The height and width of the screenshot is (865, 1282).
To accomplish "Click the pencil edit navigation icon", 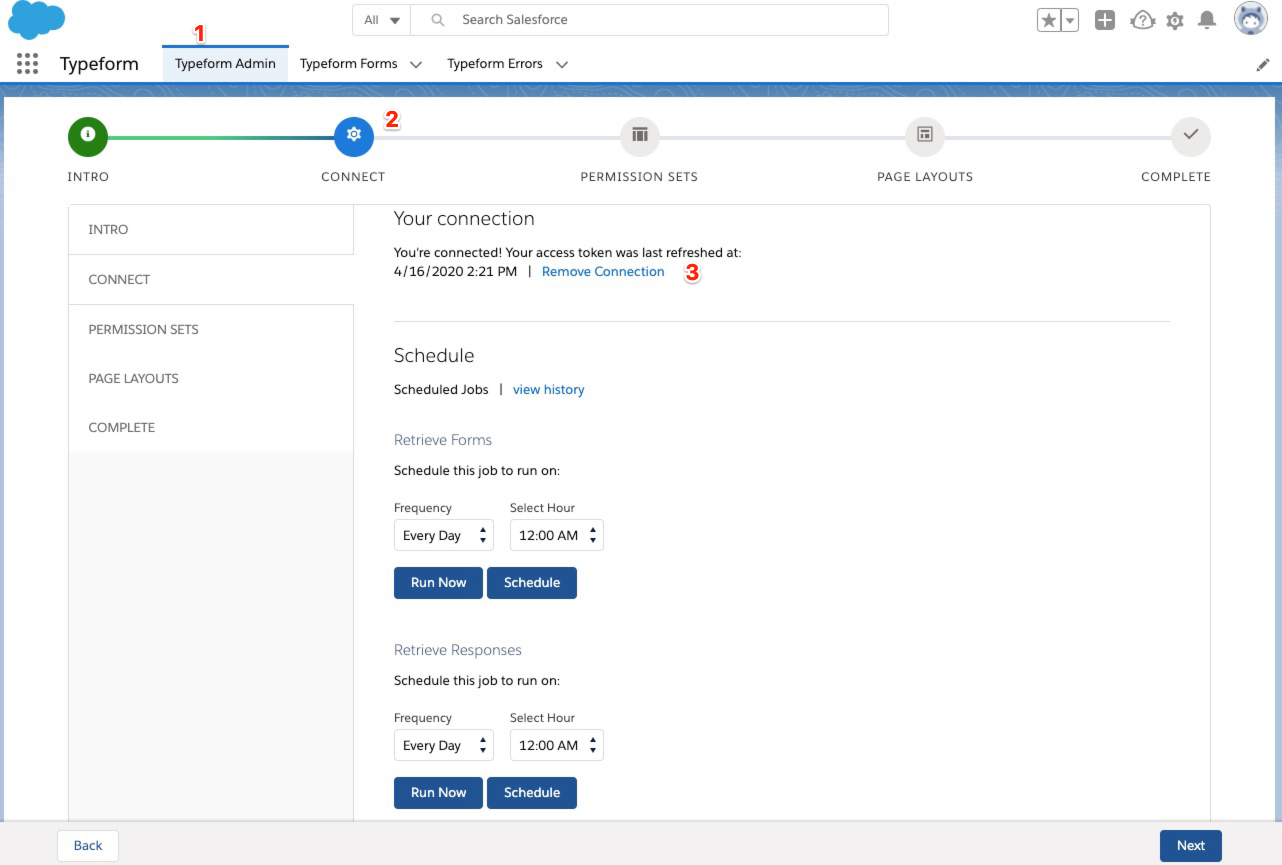I will coord(1263,64).
